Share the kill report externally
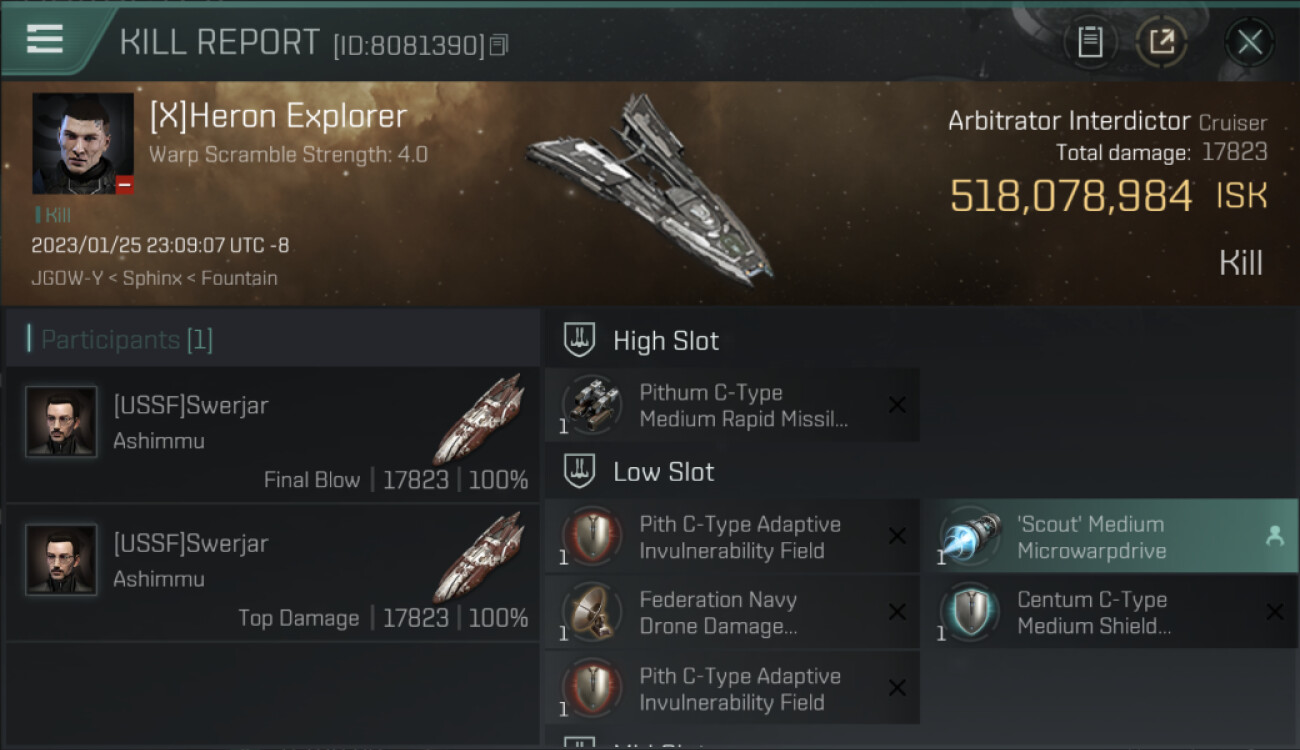The height and width of the screenshot is (750, 1300). pyautogui.click(x=1161, y=42)
